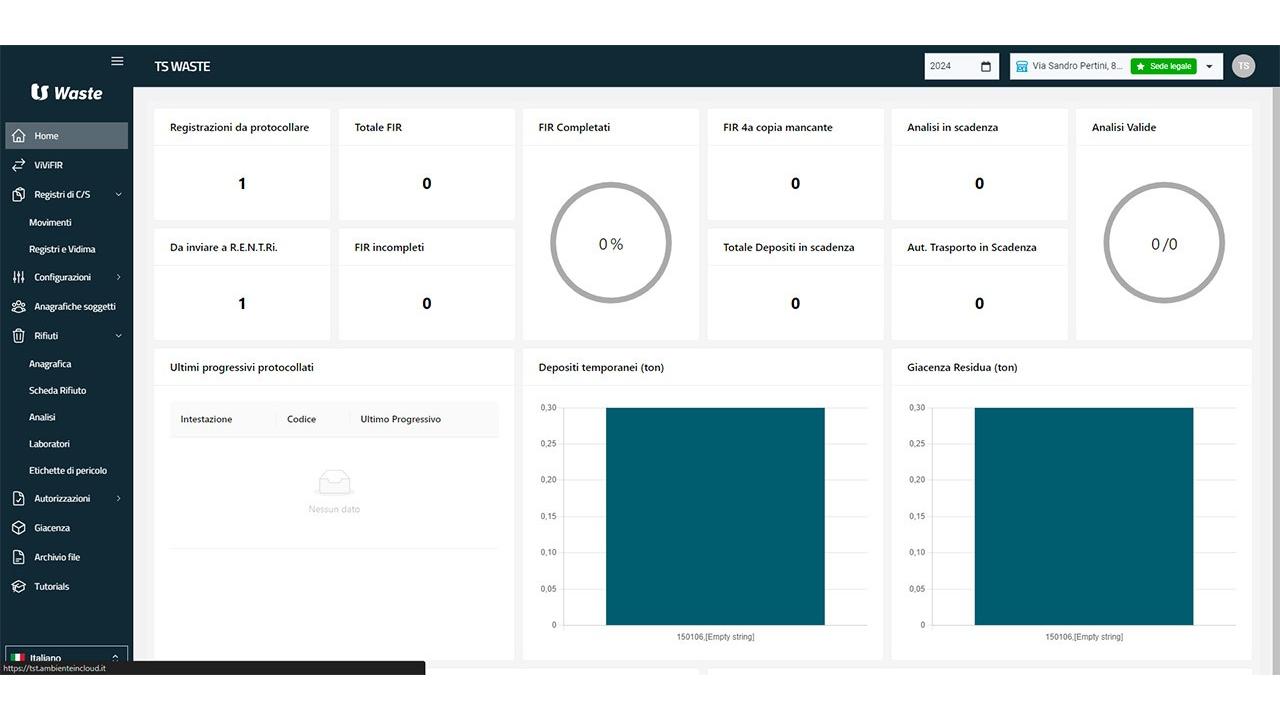1280x720 pixels.
Task: Click the Home house icon in sidebar
Action: (18, 136)
